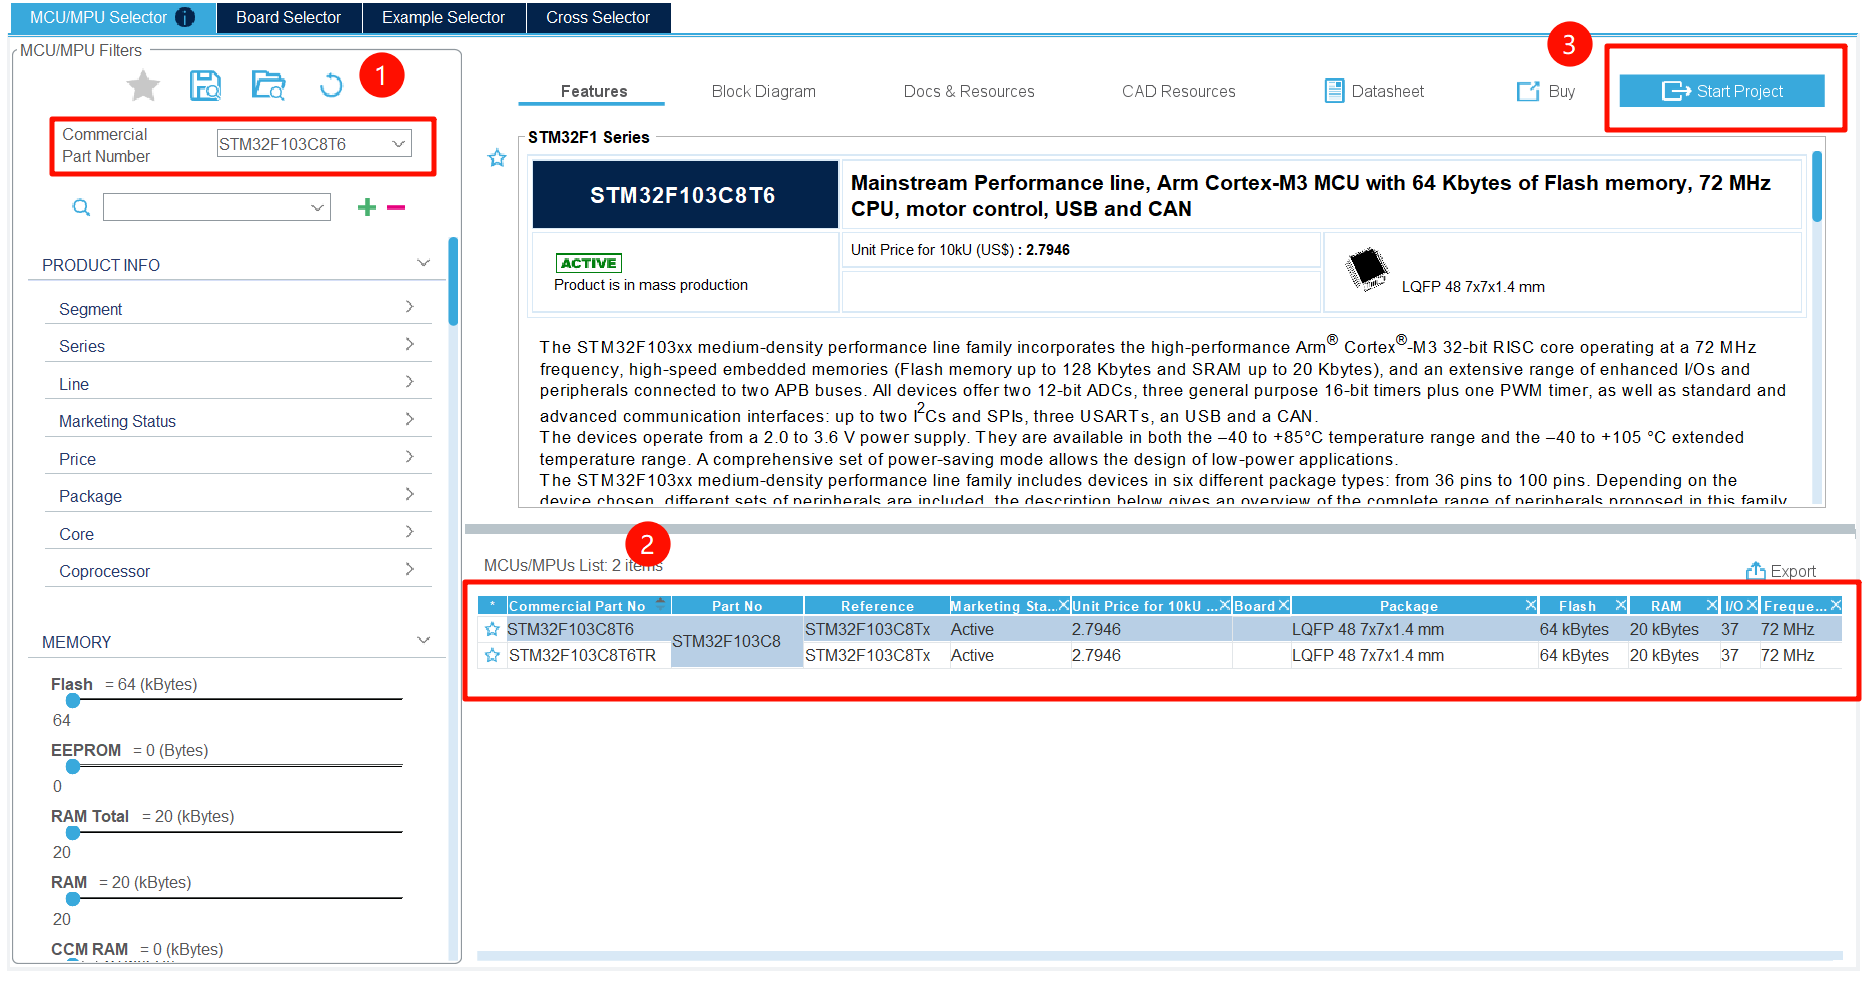Click the green plus icon
The width and height of the screenshot is (1870, 981).
point(367,207)
